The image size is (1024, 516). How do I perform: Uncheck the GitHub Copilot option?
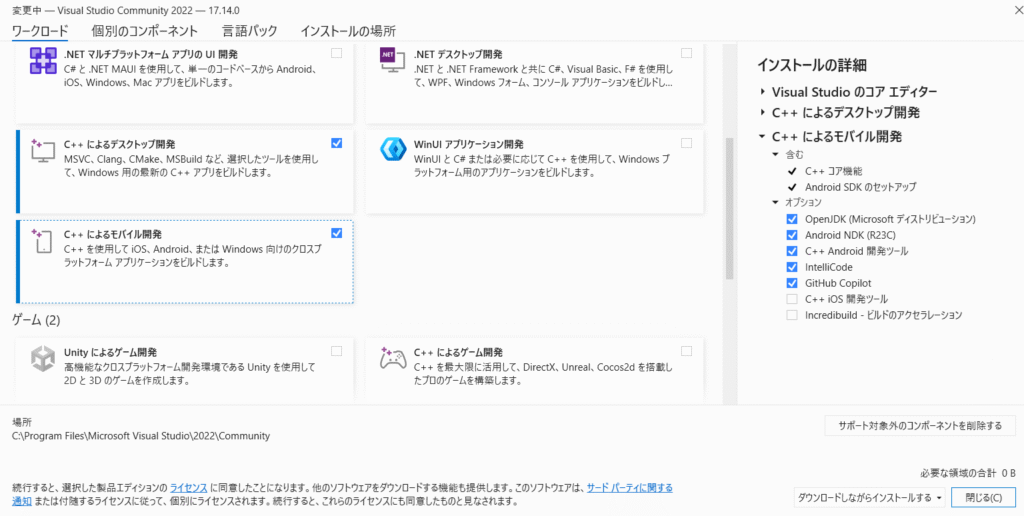(792, 283)
